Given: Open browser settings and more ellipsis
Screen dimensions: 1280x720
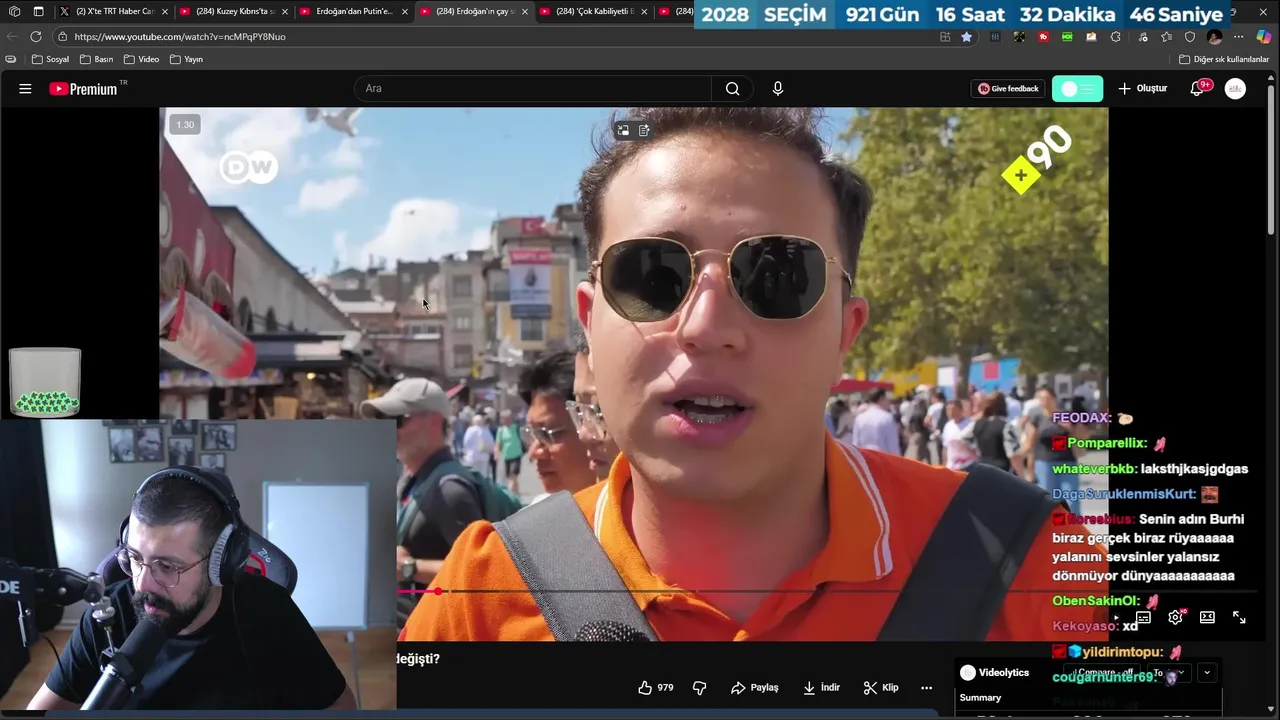Looking at the screenshot, I should [1238, 36].
